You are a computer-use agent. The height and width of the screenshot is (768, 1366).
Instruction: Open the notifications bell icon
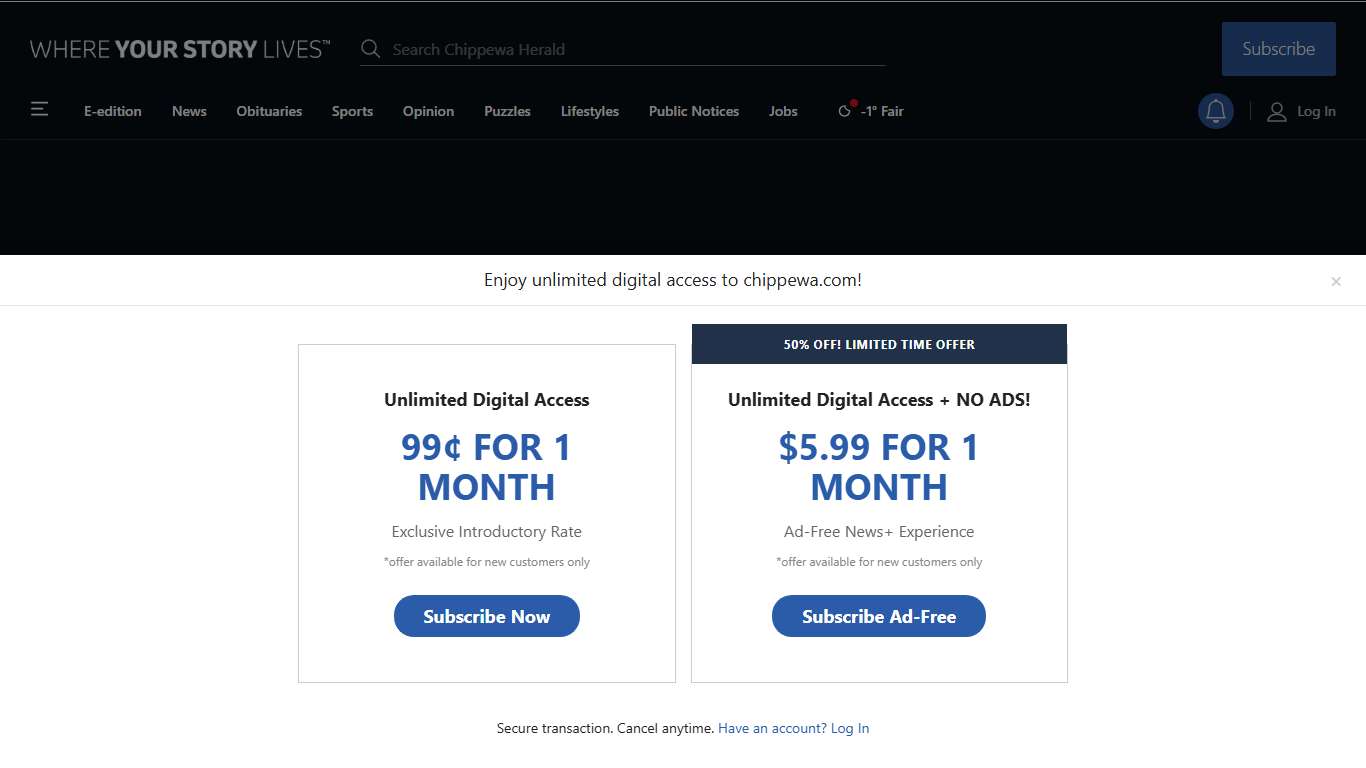(x=1215, y=111)
